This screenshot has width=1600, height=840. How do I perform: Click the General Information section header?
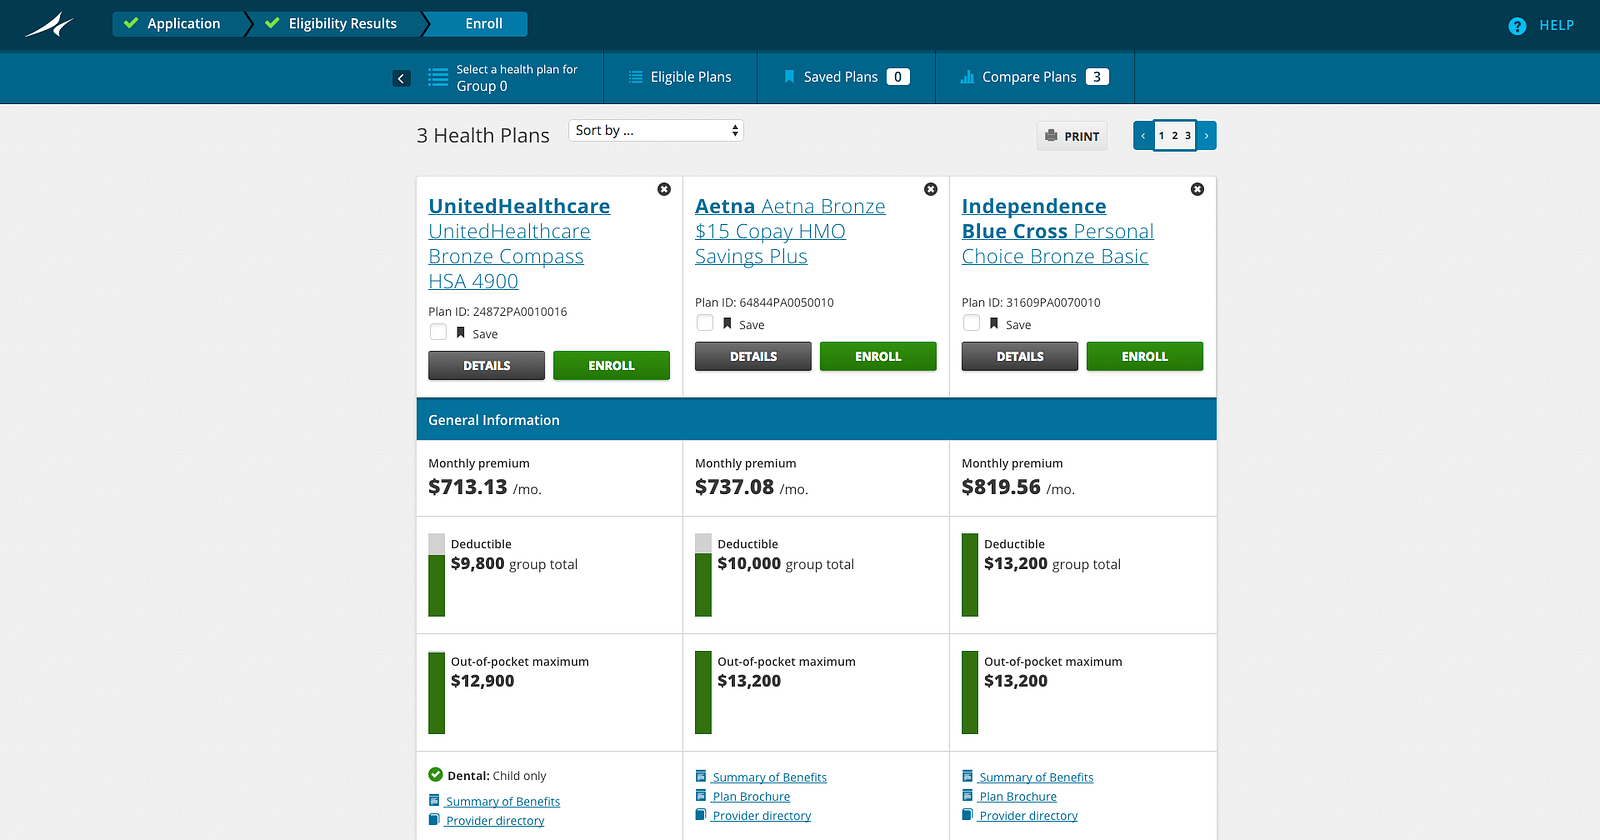817,420
